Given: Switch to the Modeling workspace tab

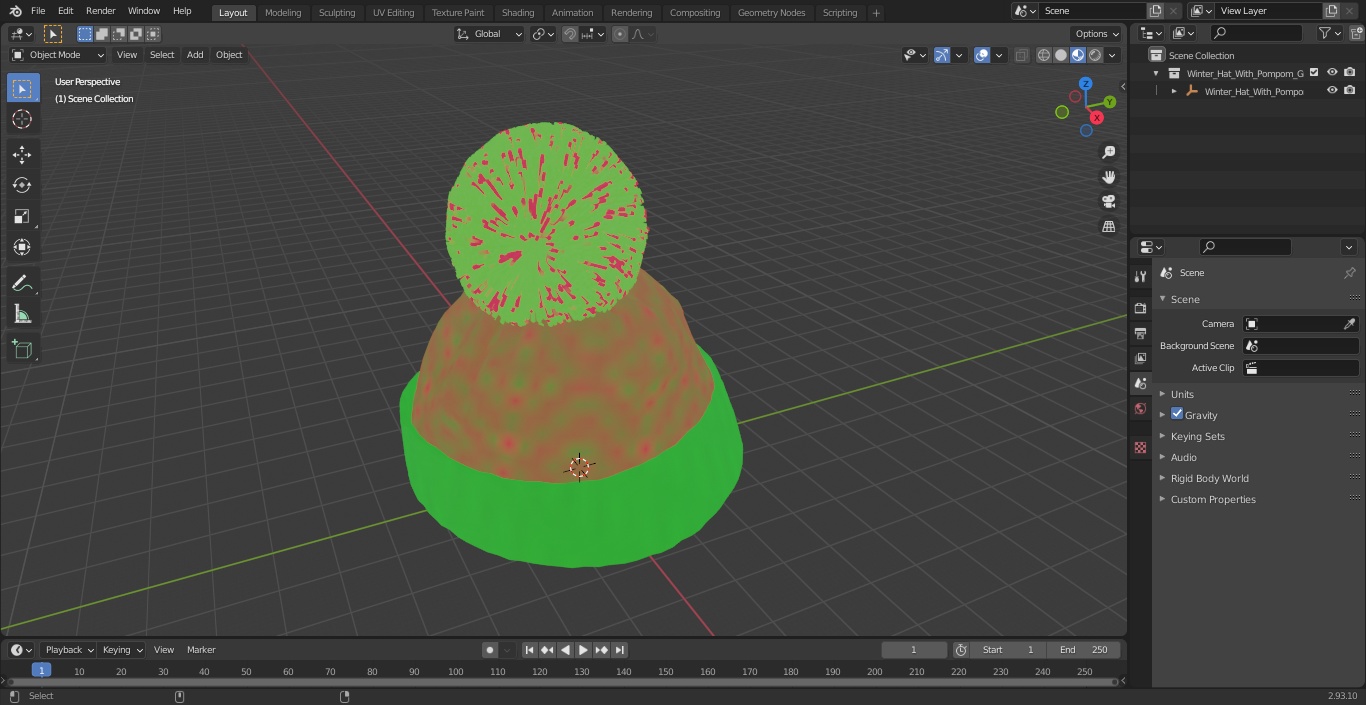Looking at the screenshot, I should pos(283,12).
